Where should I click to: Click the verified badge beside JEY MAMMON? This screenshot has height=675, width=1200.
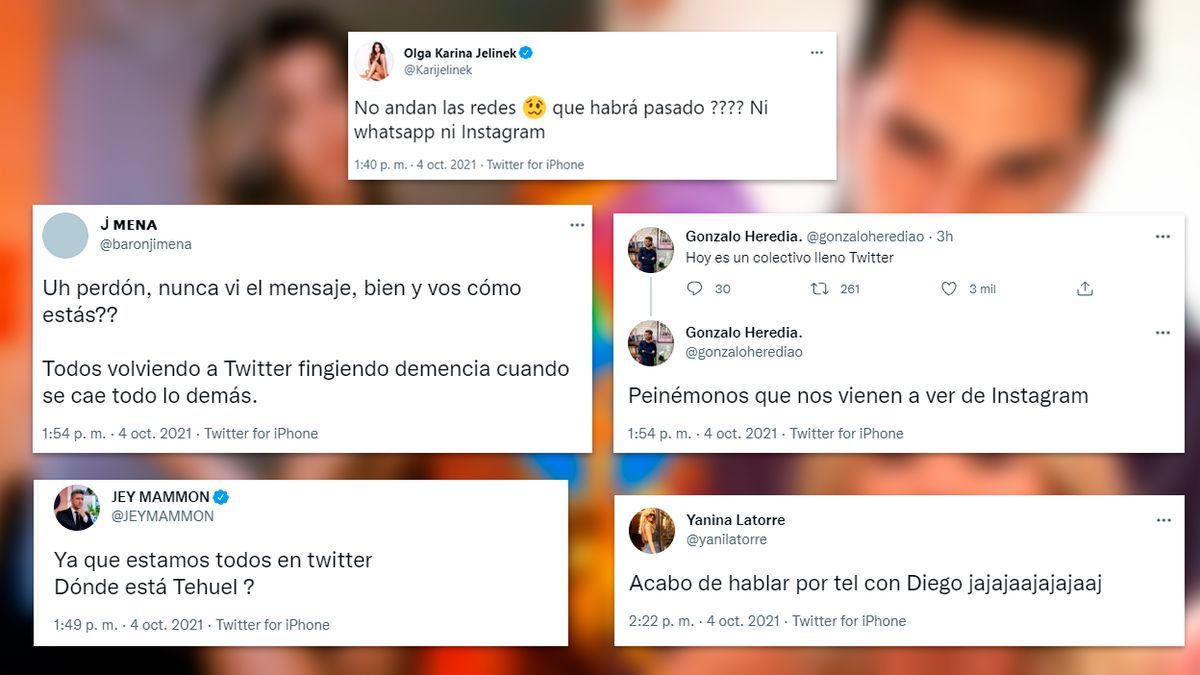click(x=223, y=497)
